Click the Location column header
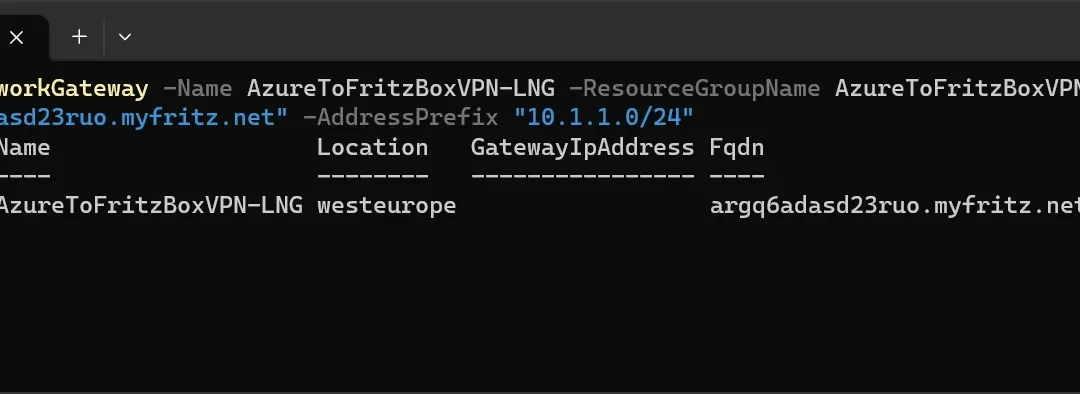 tap(372, 147)
